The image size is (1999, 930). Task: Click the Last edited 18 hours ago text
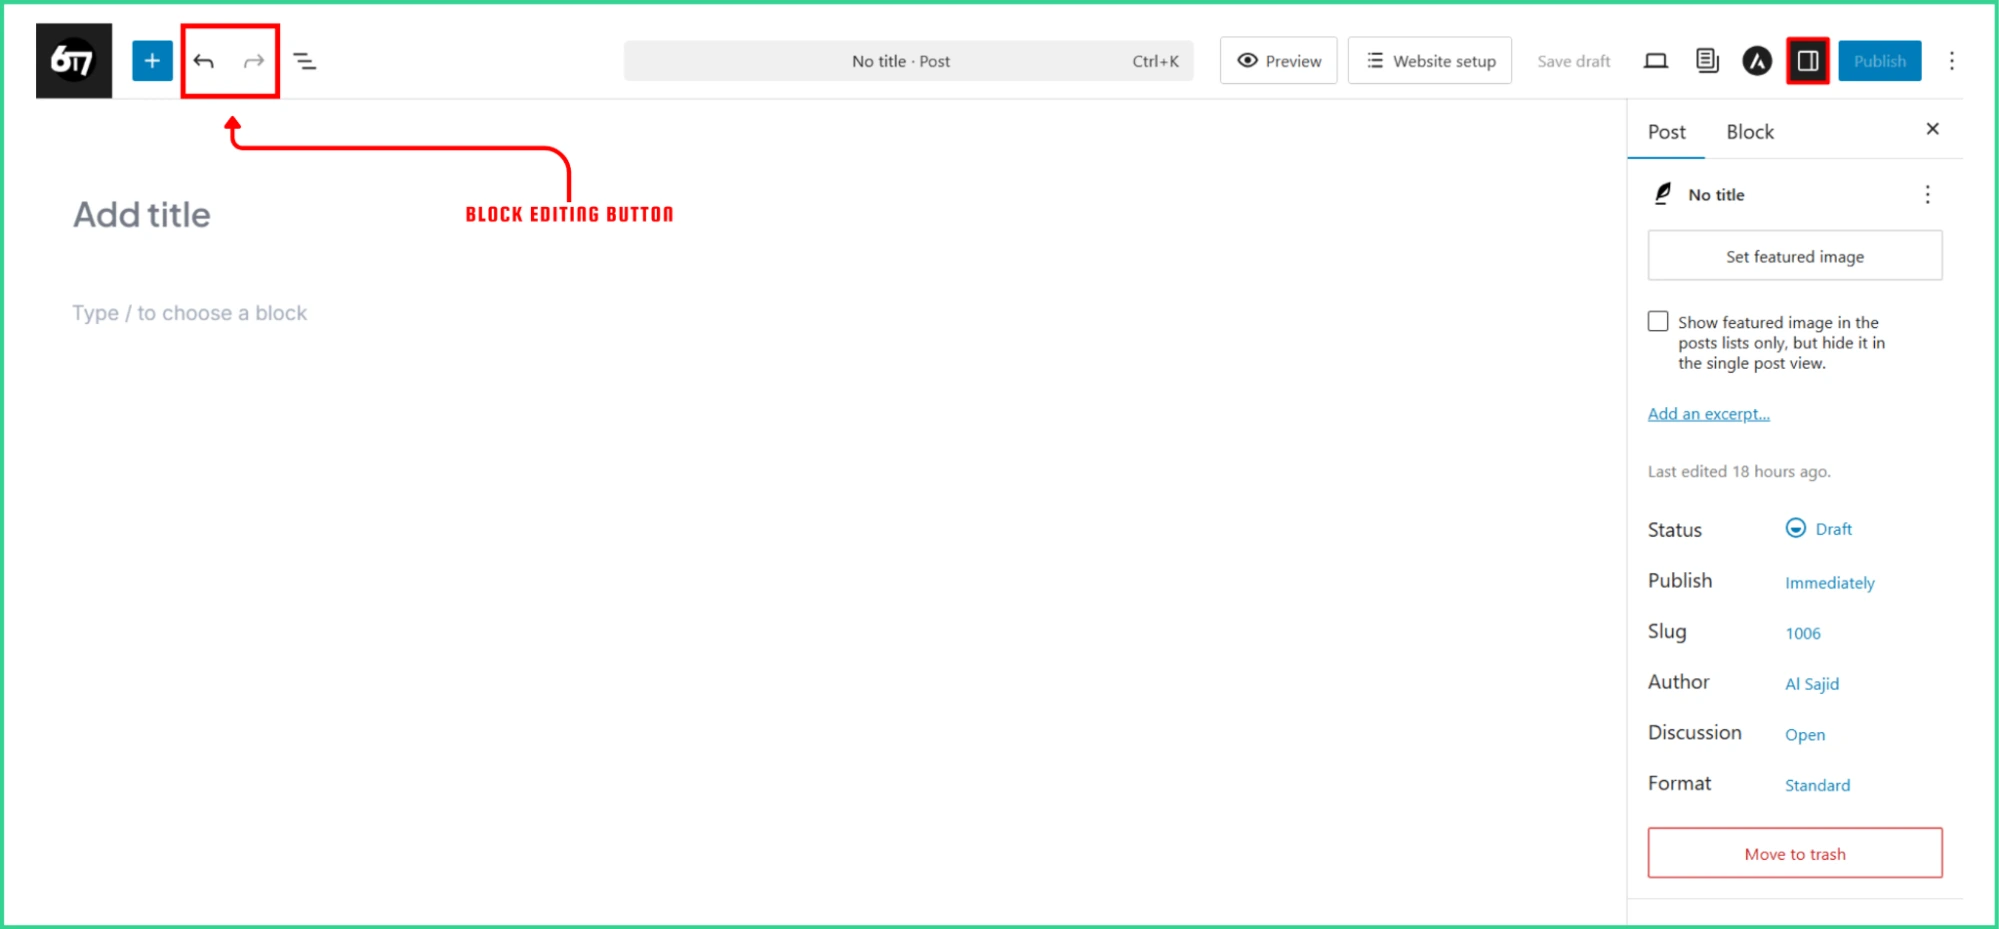coord(1739,472)
